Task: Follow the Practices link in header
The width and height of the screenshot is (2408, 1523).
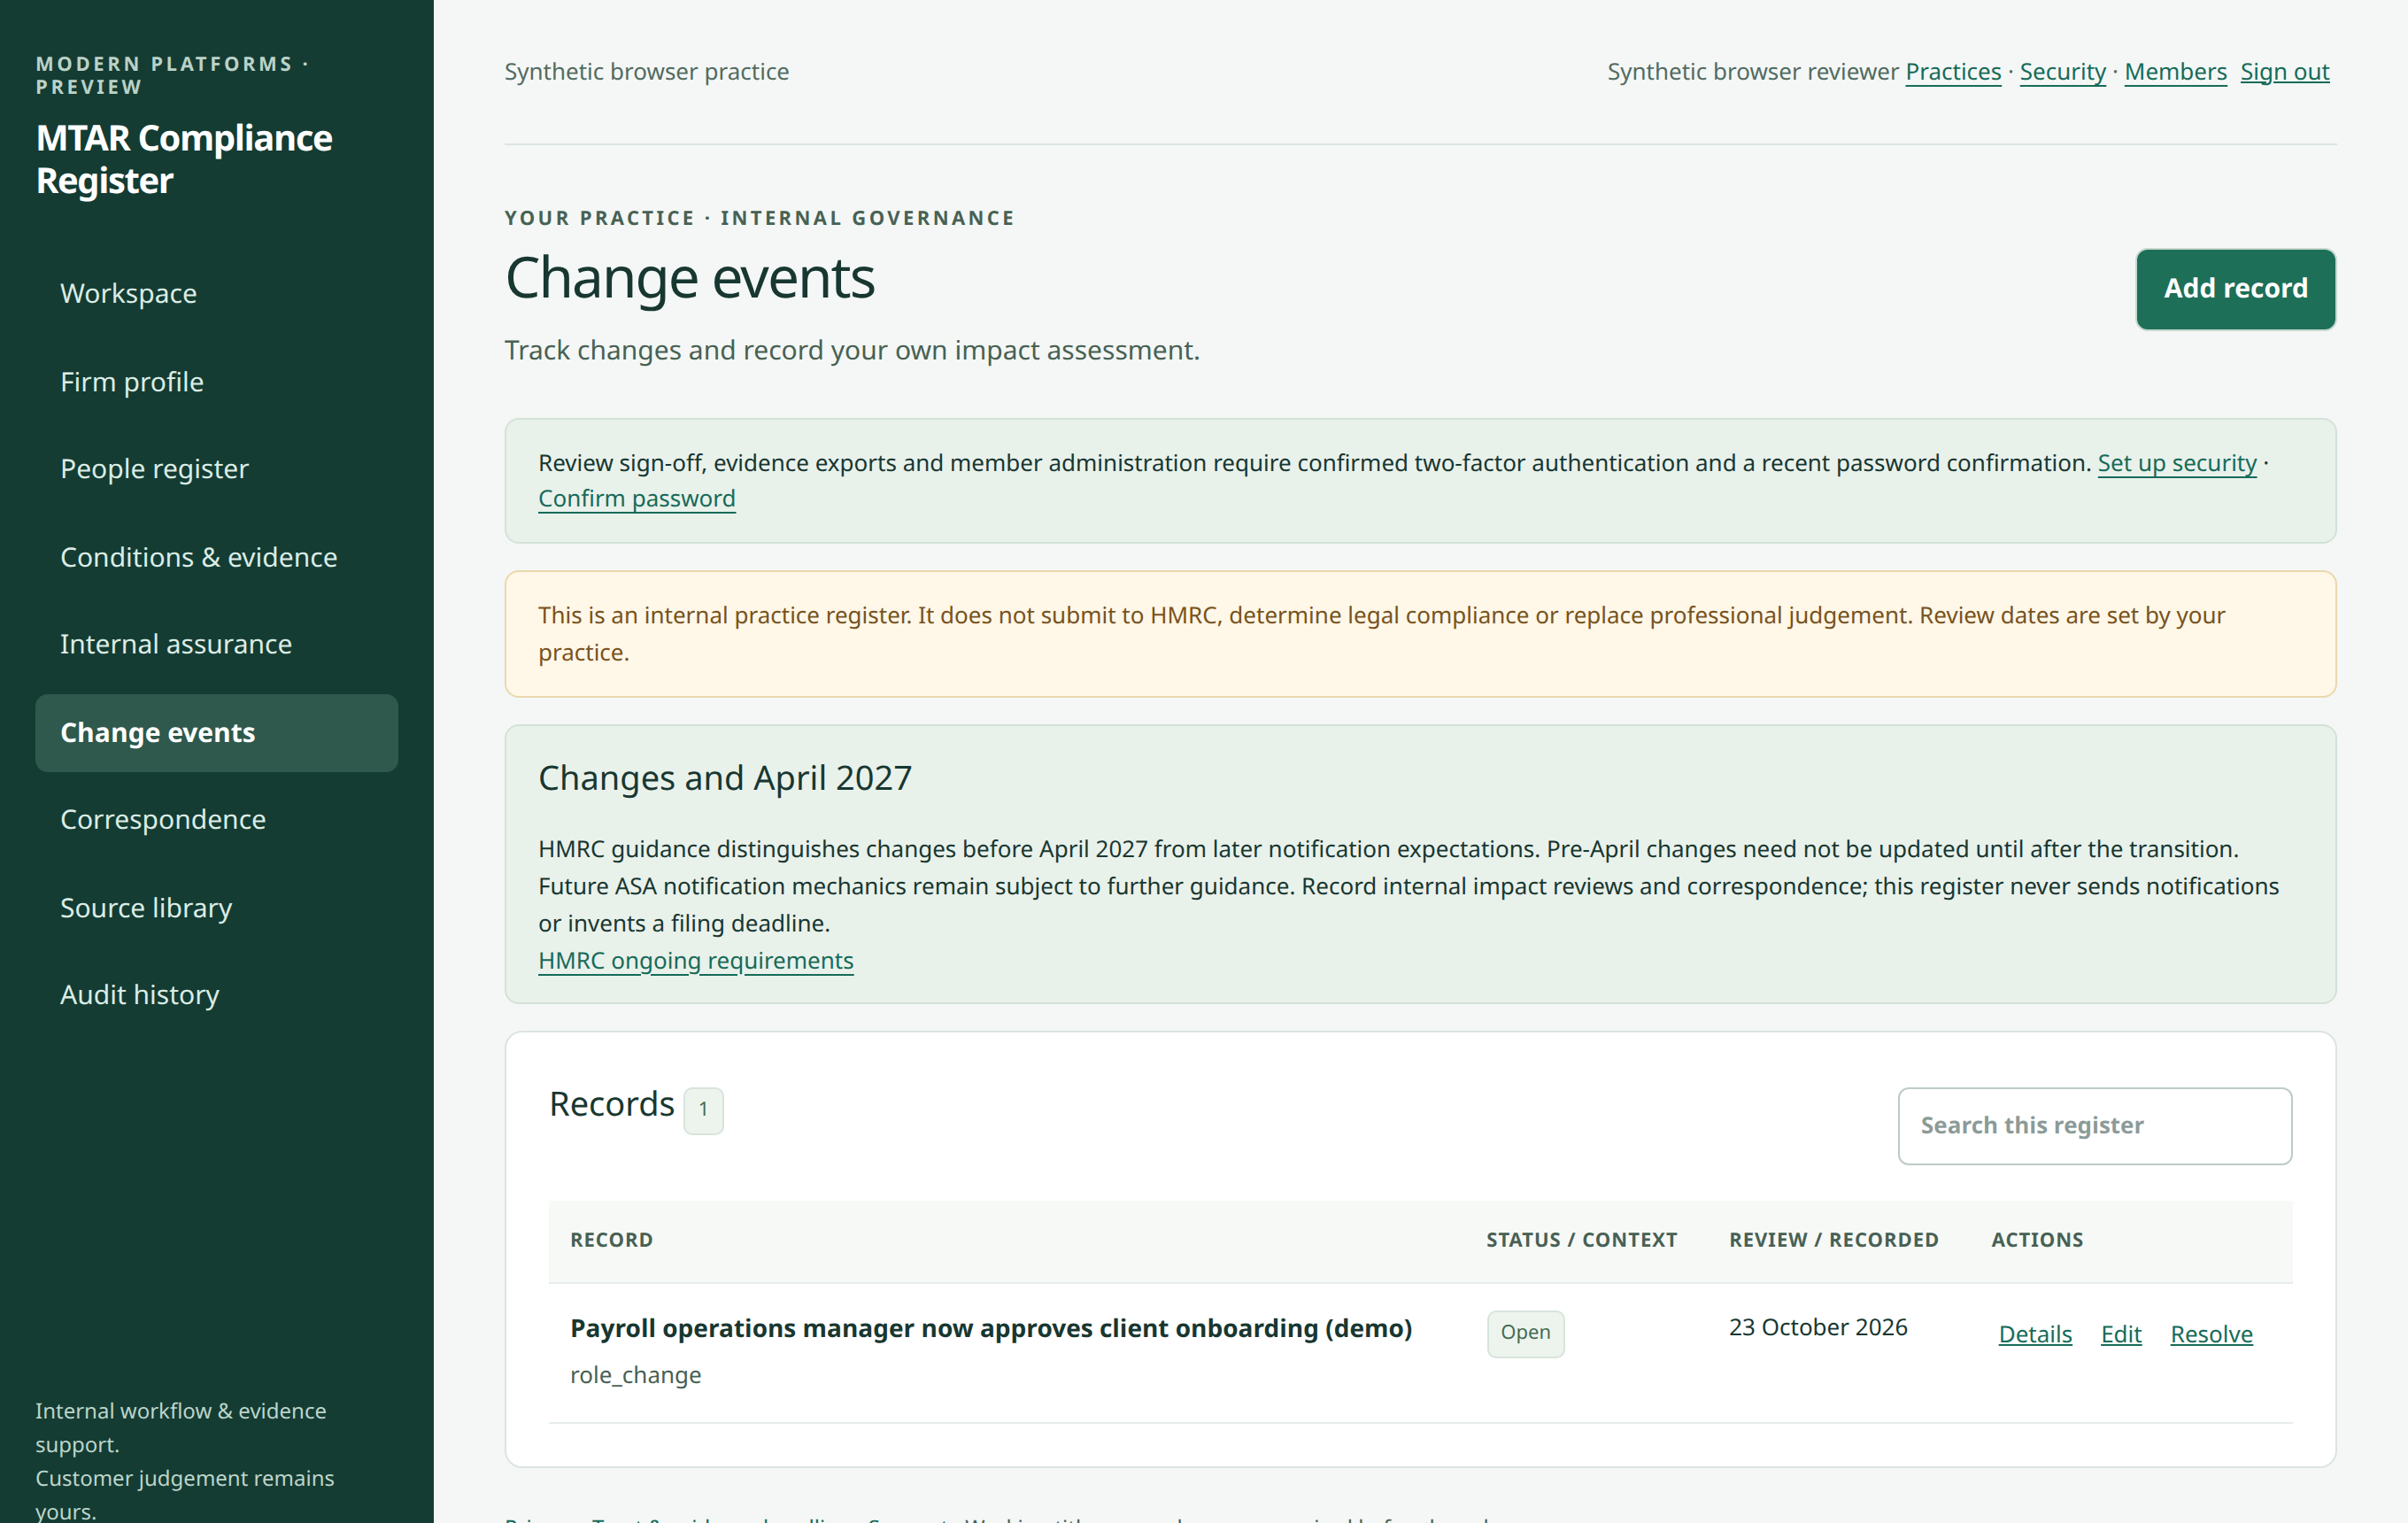Action: click(x=1952, y=72)
